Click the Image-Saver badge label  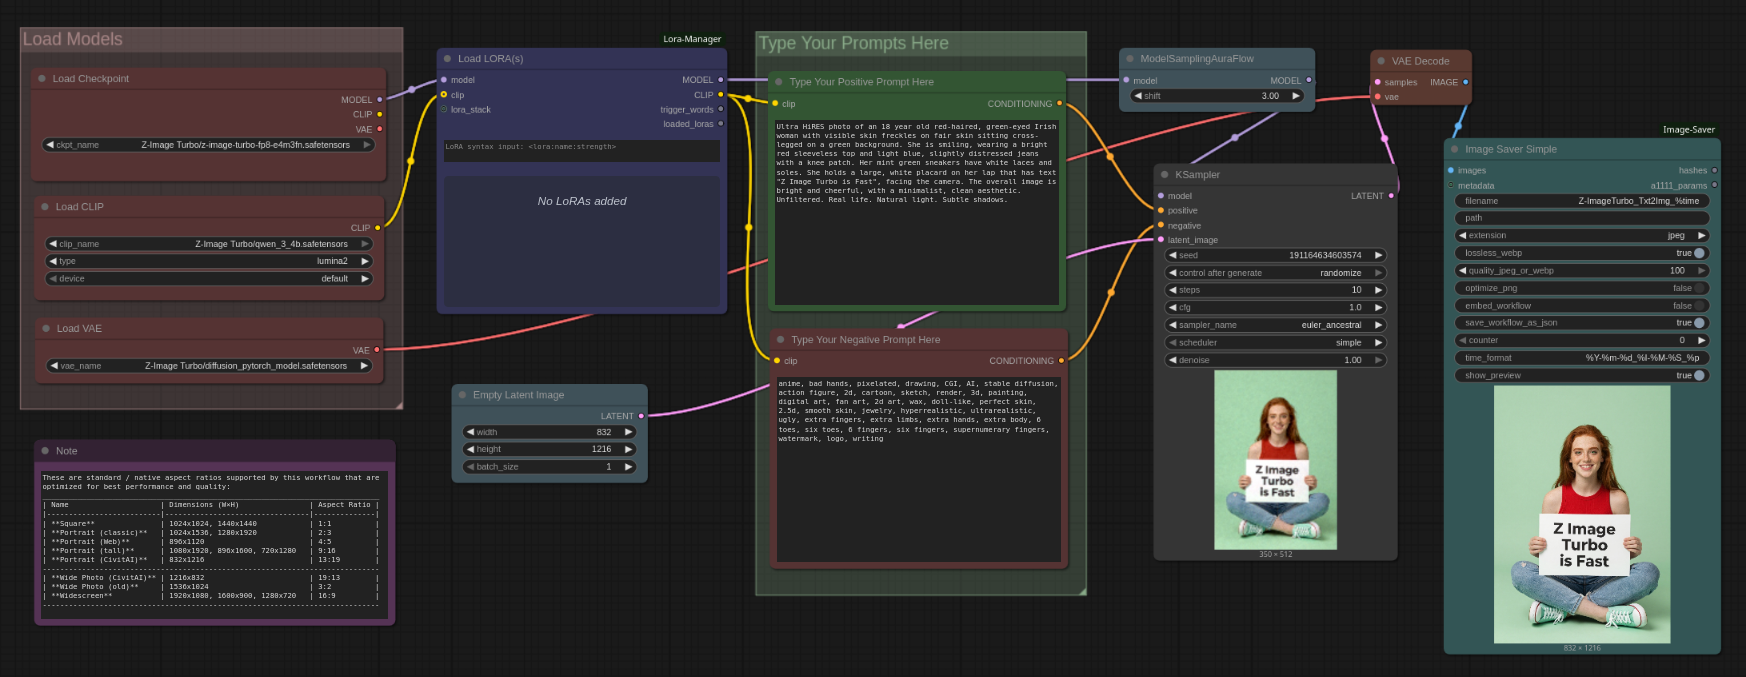pos(1688,130)
